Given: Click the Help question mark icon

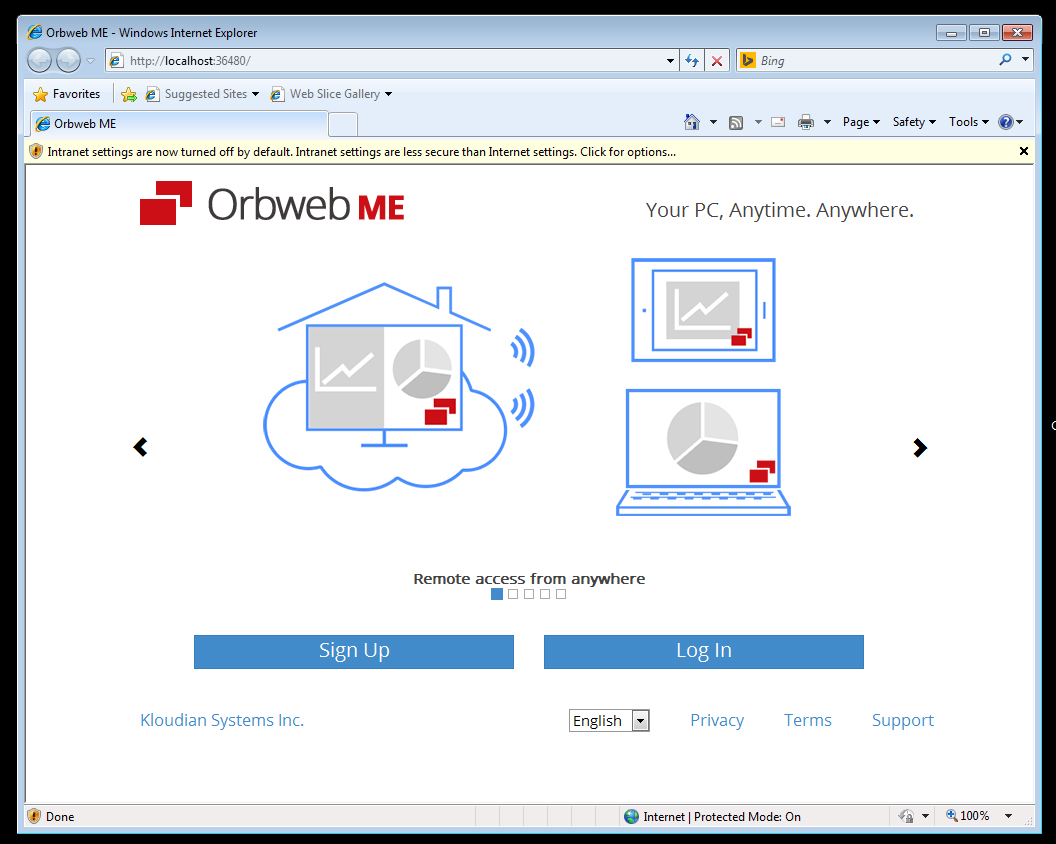Looking at the screenshot, I should (x=1005, y=122).
